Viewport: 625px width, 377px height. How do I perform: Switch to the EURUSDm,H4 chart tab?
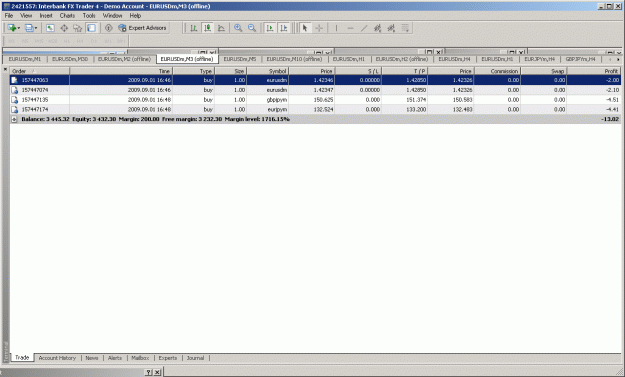[x=454, y=59]
